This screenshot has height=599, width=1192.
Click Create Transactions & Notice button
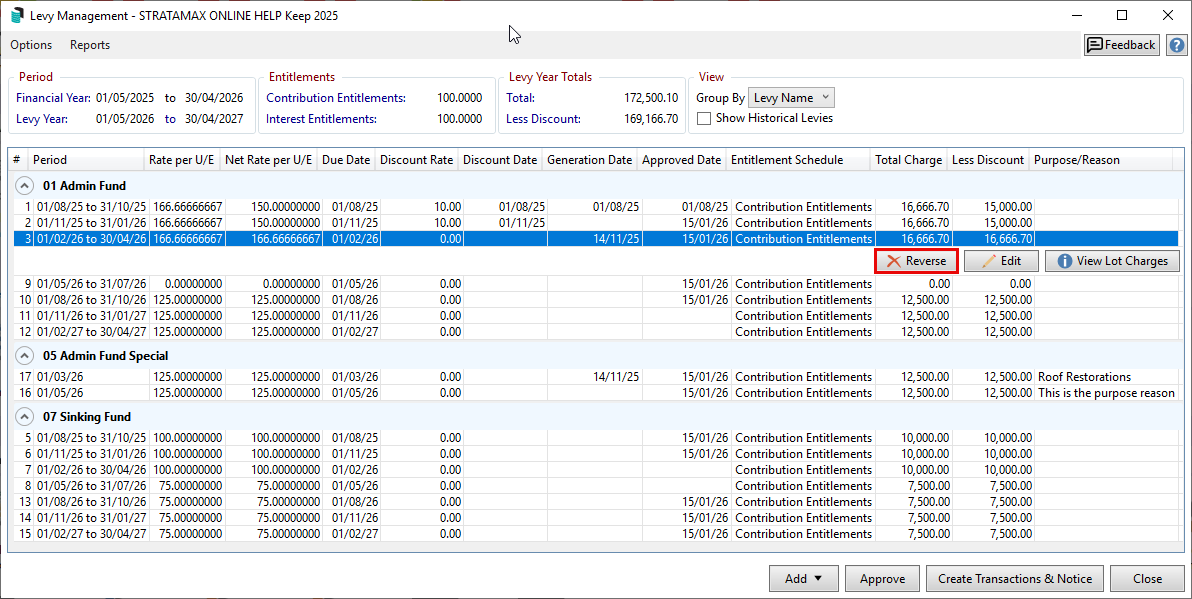(x=1015, y=578)
